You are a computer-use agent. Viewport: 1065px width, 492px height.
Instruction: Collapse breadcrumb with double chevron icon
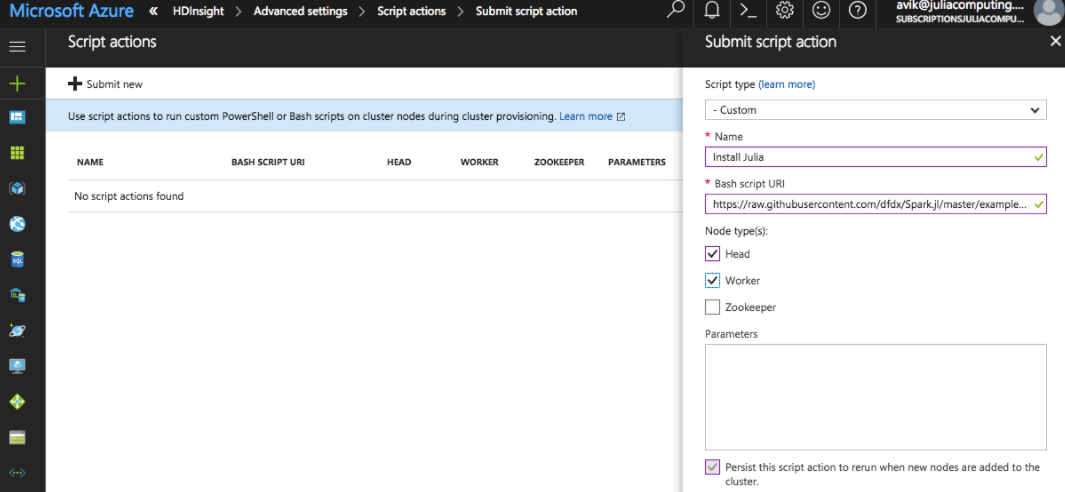[154, 11]
